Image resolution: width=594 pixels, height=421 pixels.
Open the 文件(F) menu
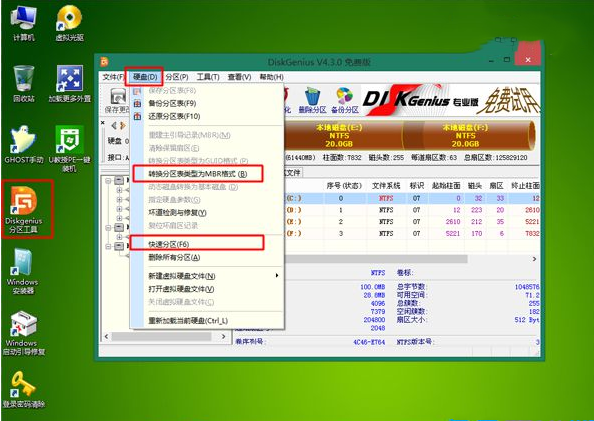click(113, 77)
